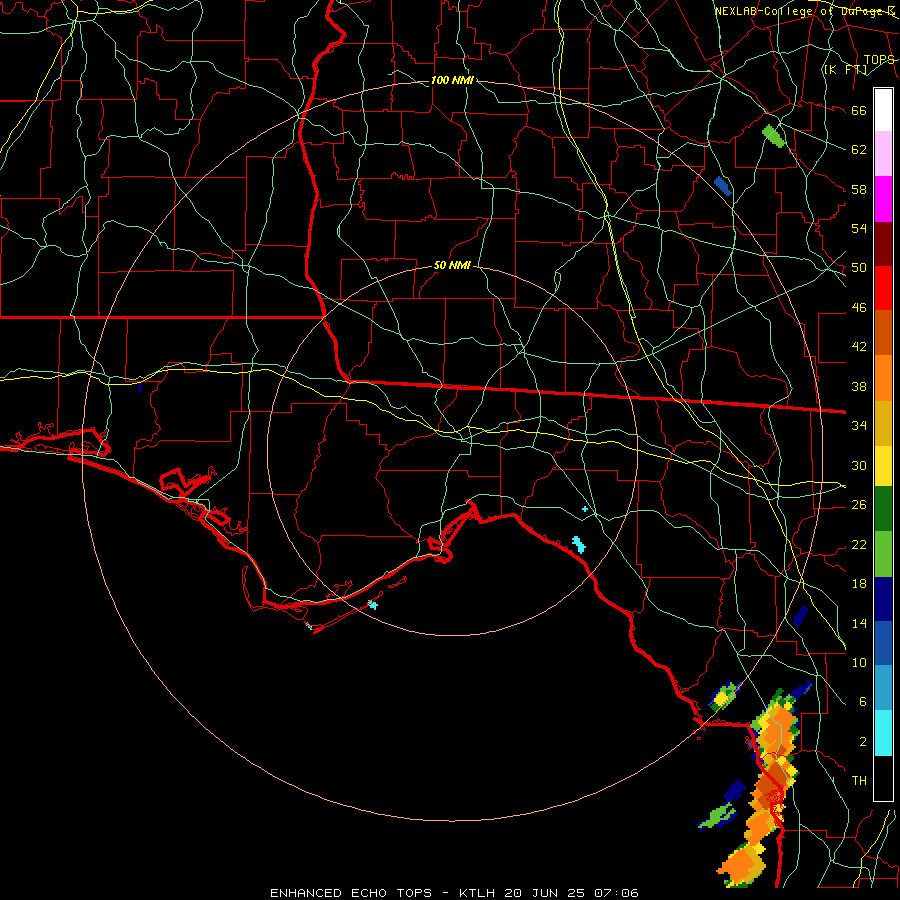
Task: Select the dark green legend swatch
Action: click(883, 509)
